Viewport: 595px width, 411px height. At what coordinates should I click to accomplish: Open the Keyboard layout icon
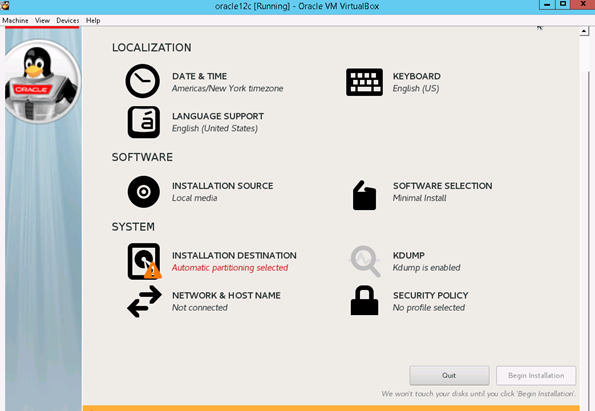point(364,82)
